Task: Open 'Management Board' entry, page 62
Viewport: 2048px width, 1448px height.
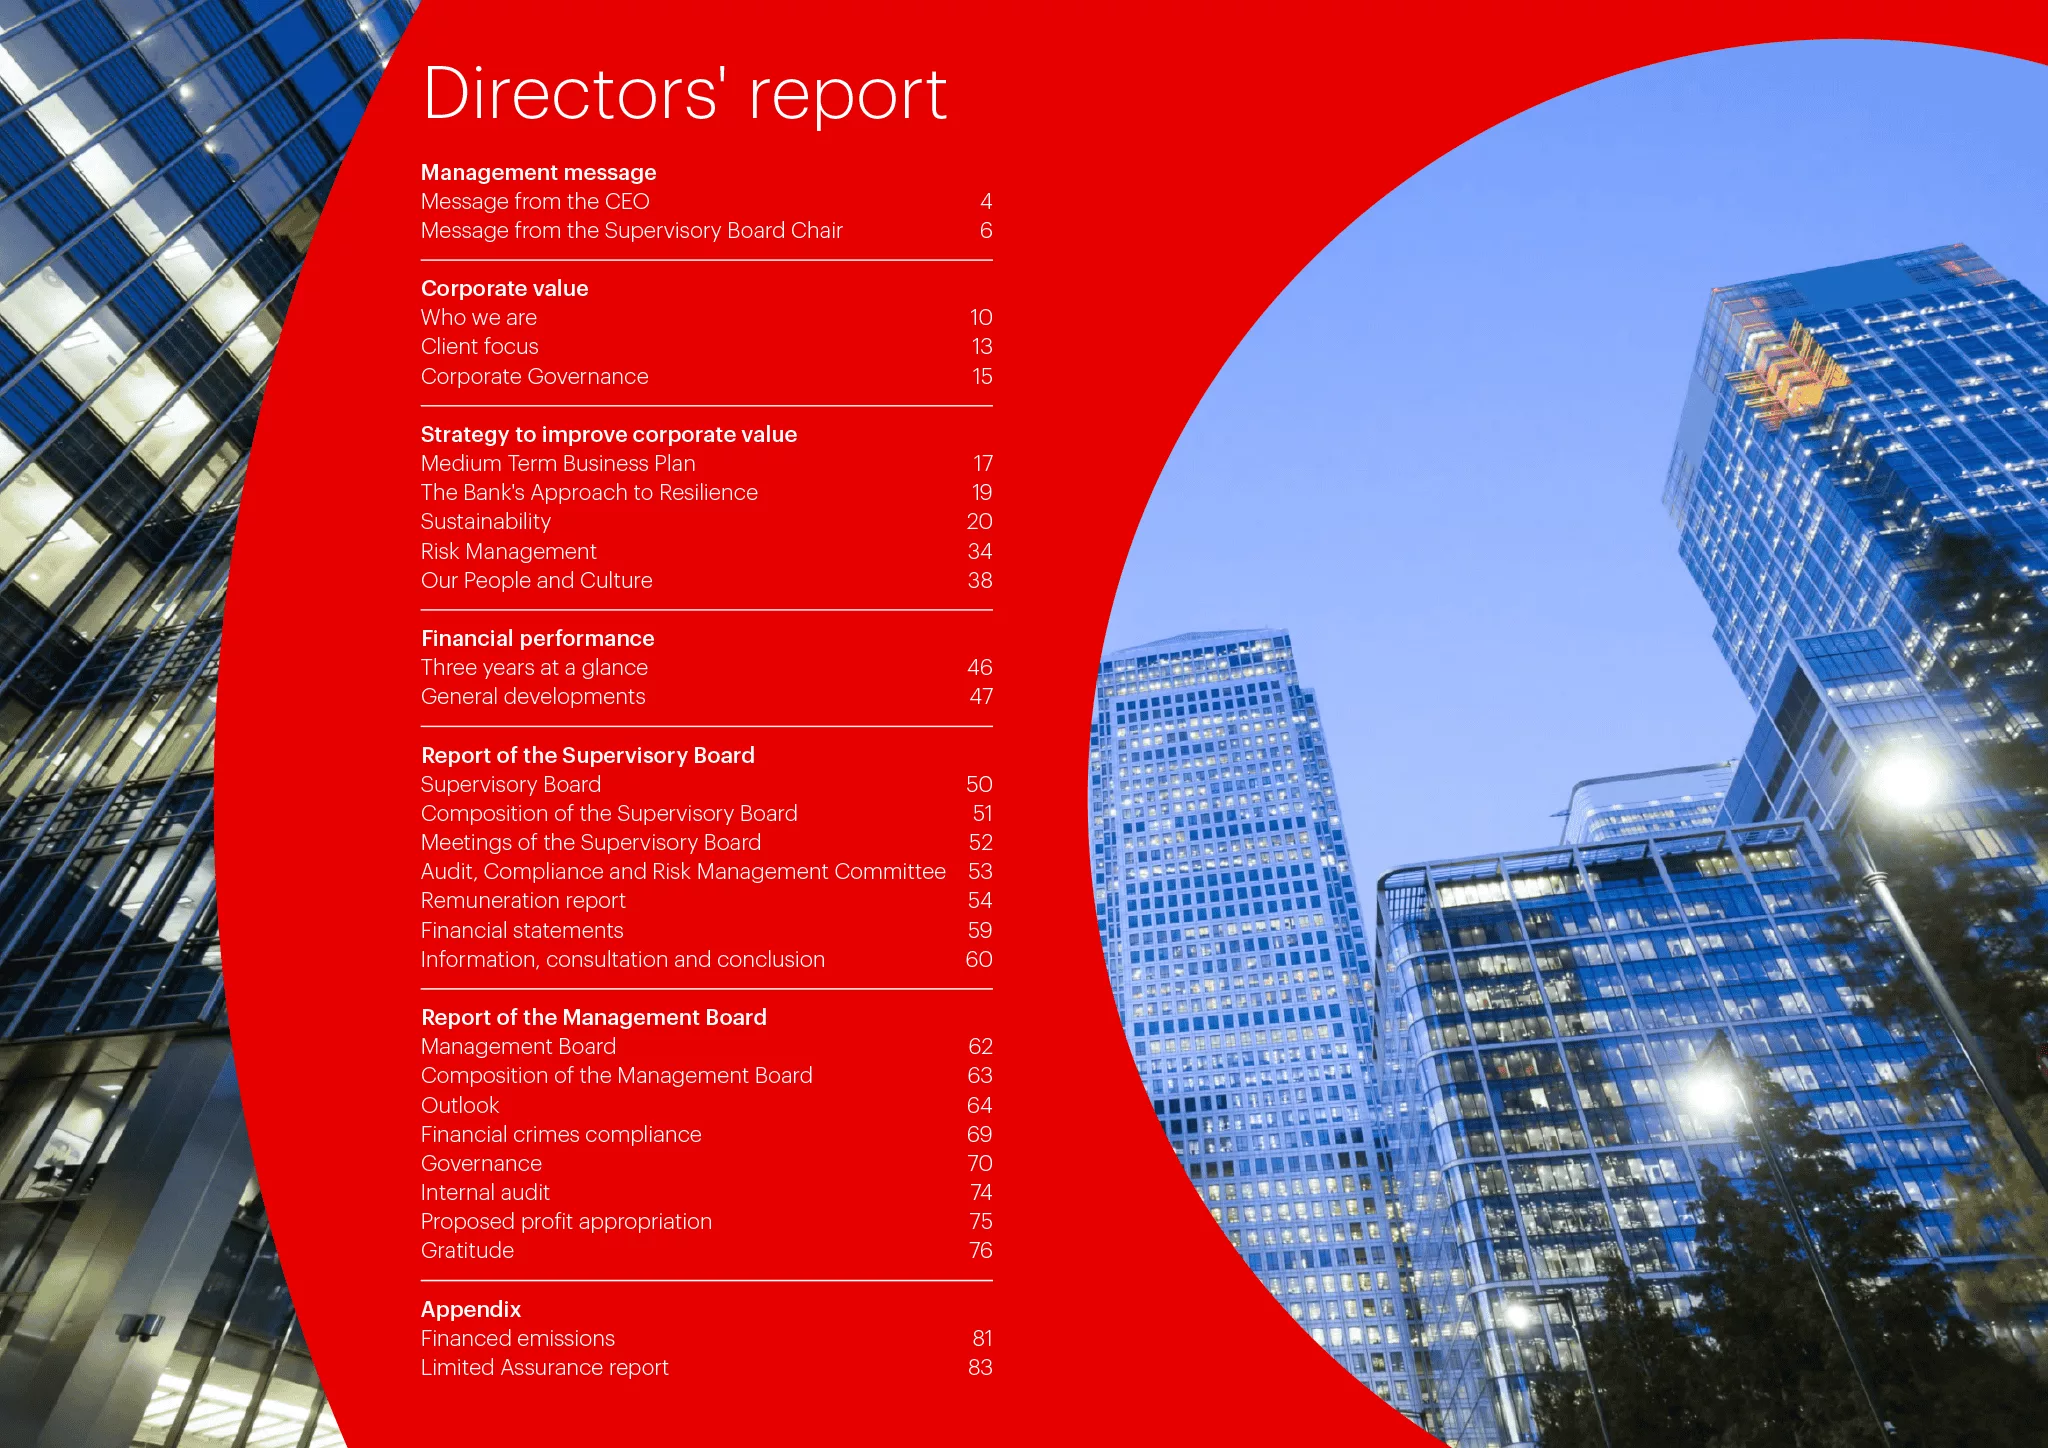Action: pos(706,1047)
